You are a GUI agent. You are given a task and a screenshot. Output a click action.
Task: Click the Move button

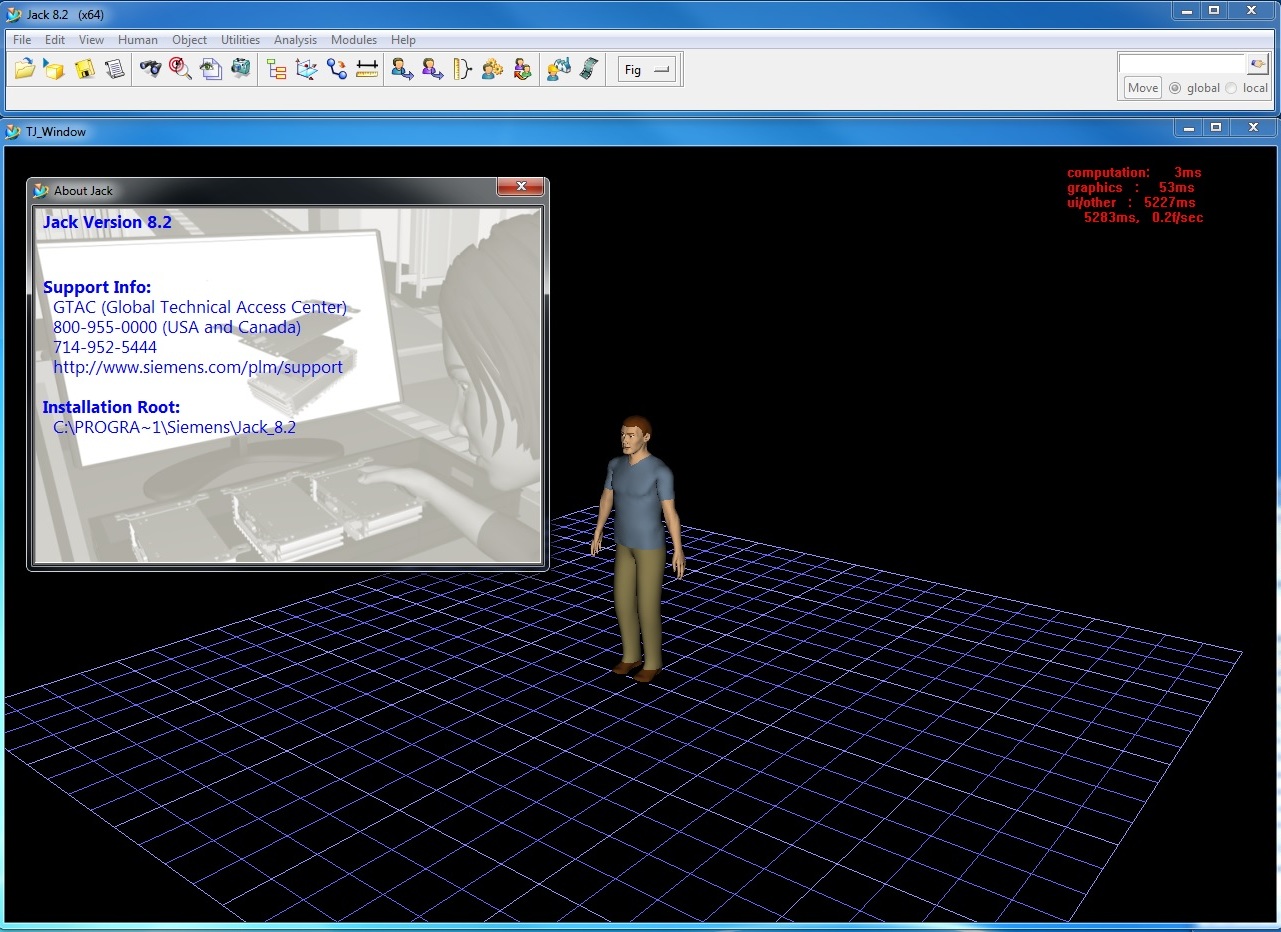pyautogui.click(x=1141, y=88)
